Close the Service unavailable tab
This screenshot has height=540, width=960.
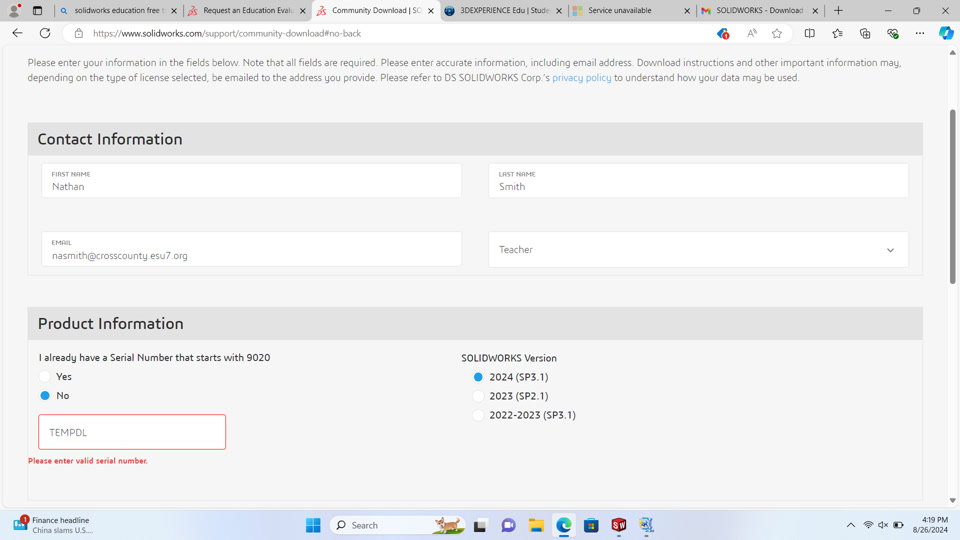point(686,10)
